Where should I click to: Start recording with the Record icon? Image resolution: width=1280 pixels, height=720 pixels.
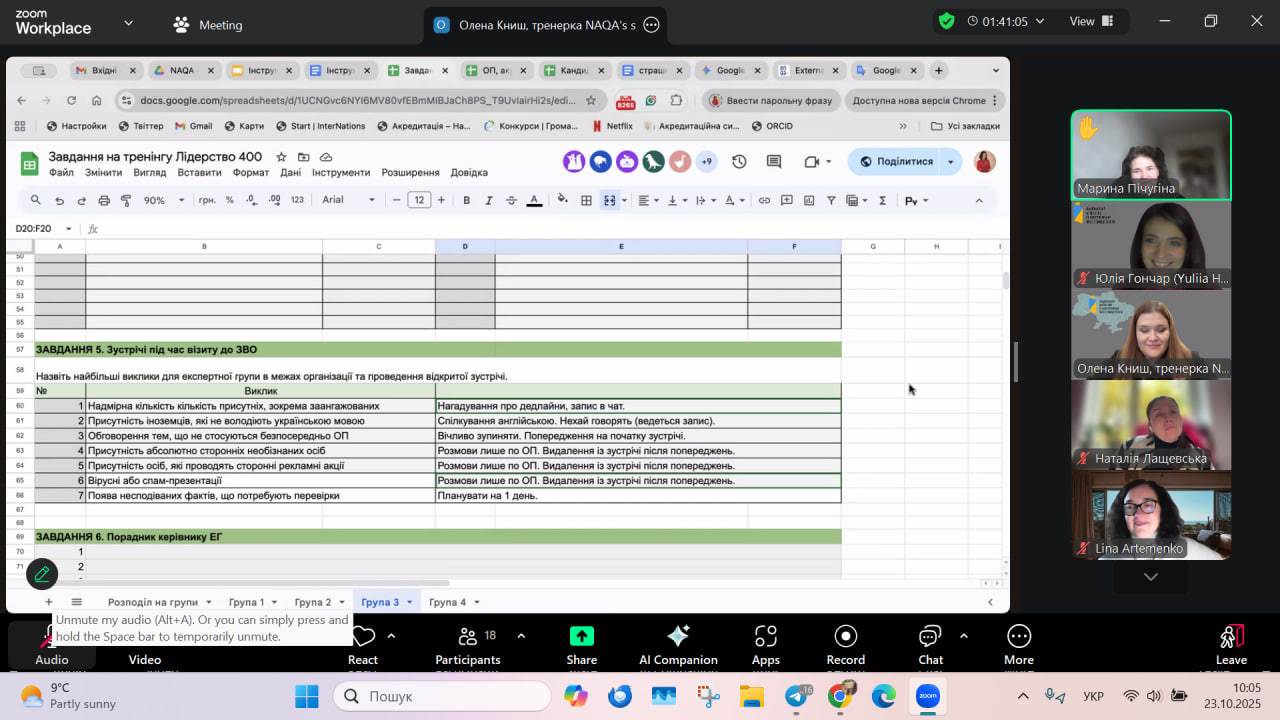pyautogui.click(x=846, y=637)
